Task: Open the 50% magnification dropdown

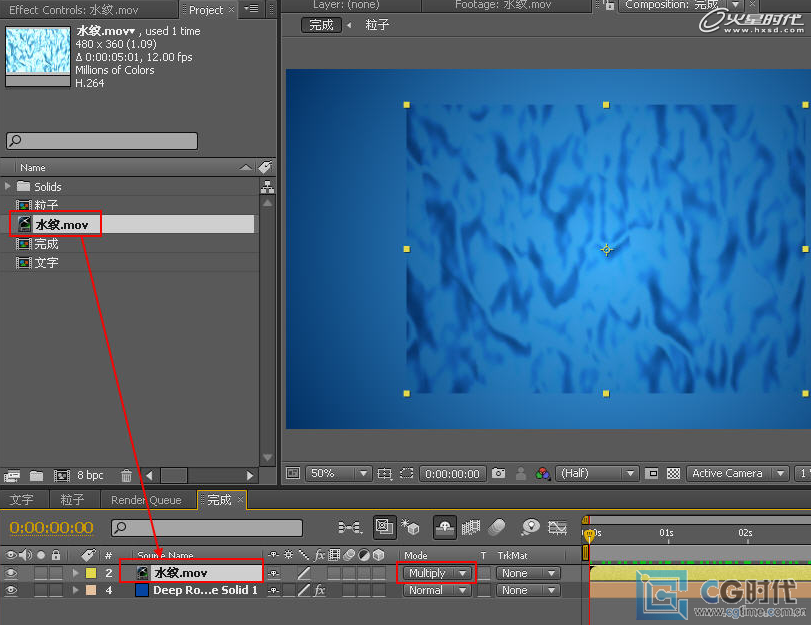Action: click(339, 473)
